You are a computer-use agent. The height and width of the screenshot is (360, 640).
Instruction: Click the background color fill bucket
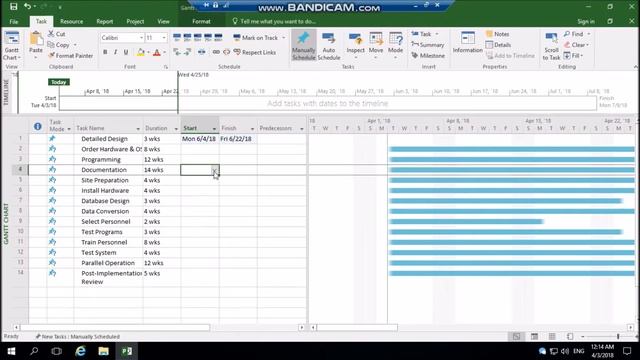pos(140,52)
